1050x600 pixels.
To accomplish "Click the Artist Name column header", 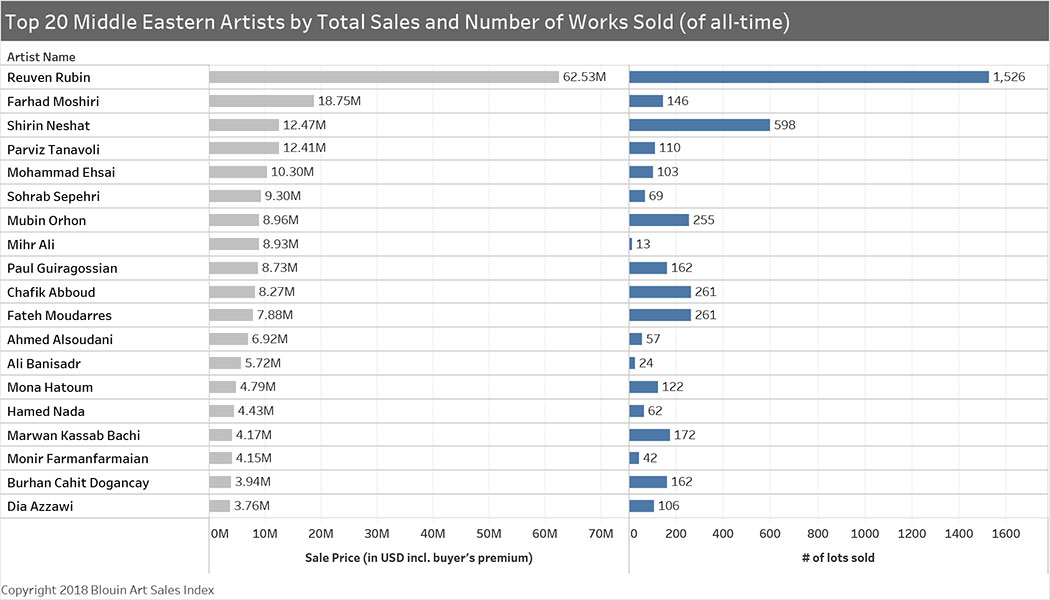I will 41,57.
